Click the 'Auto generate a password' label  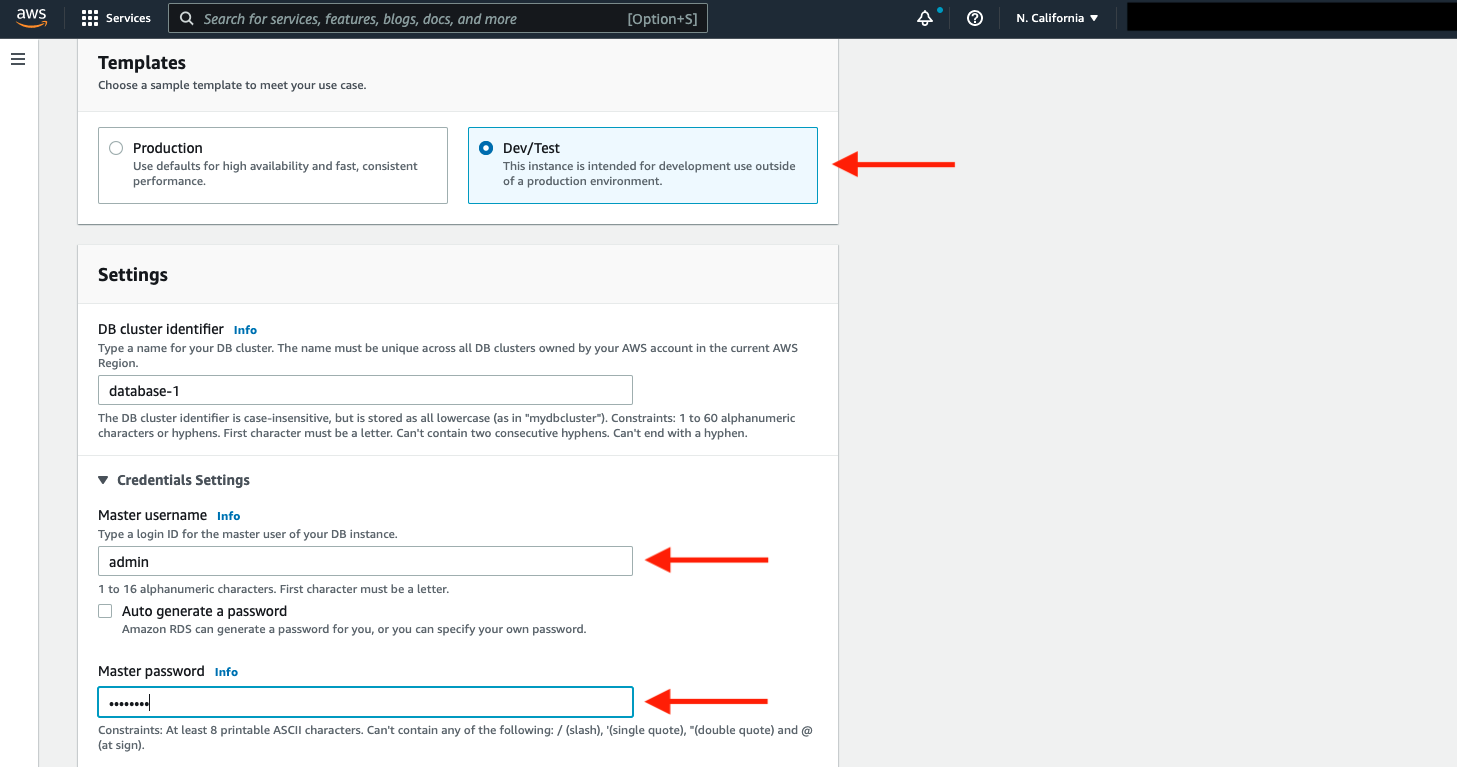204,611
